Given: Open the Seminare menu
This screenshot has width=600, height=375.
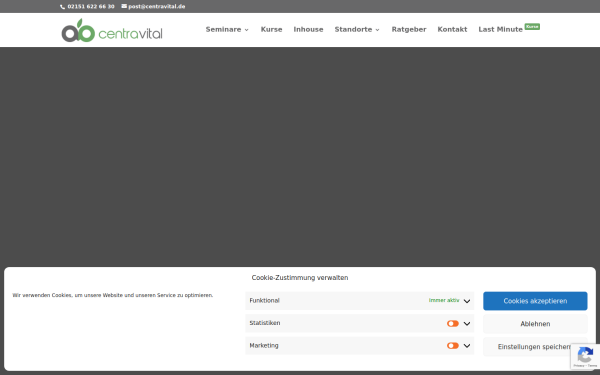Looking at the screenshot, I should tap(223, 29).
